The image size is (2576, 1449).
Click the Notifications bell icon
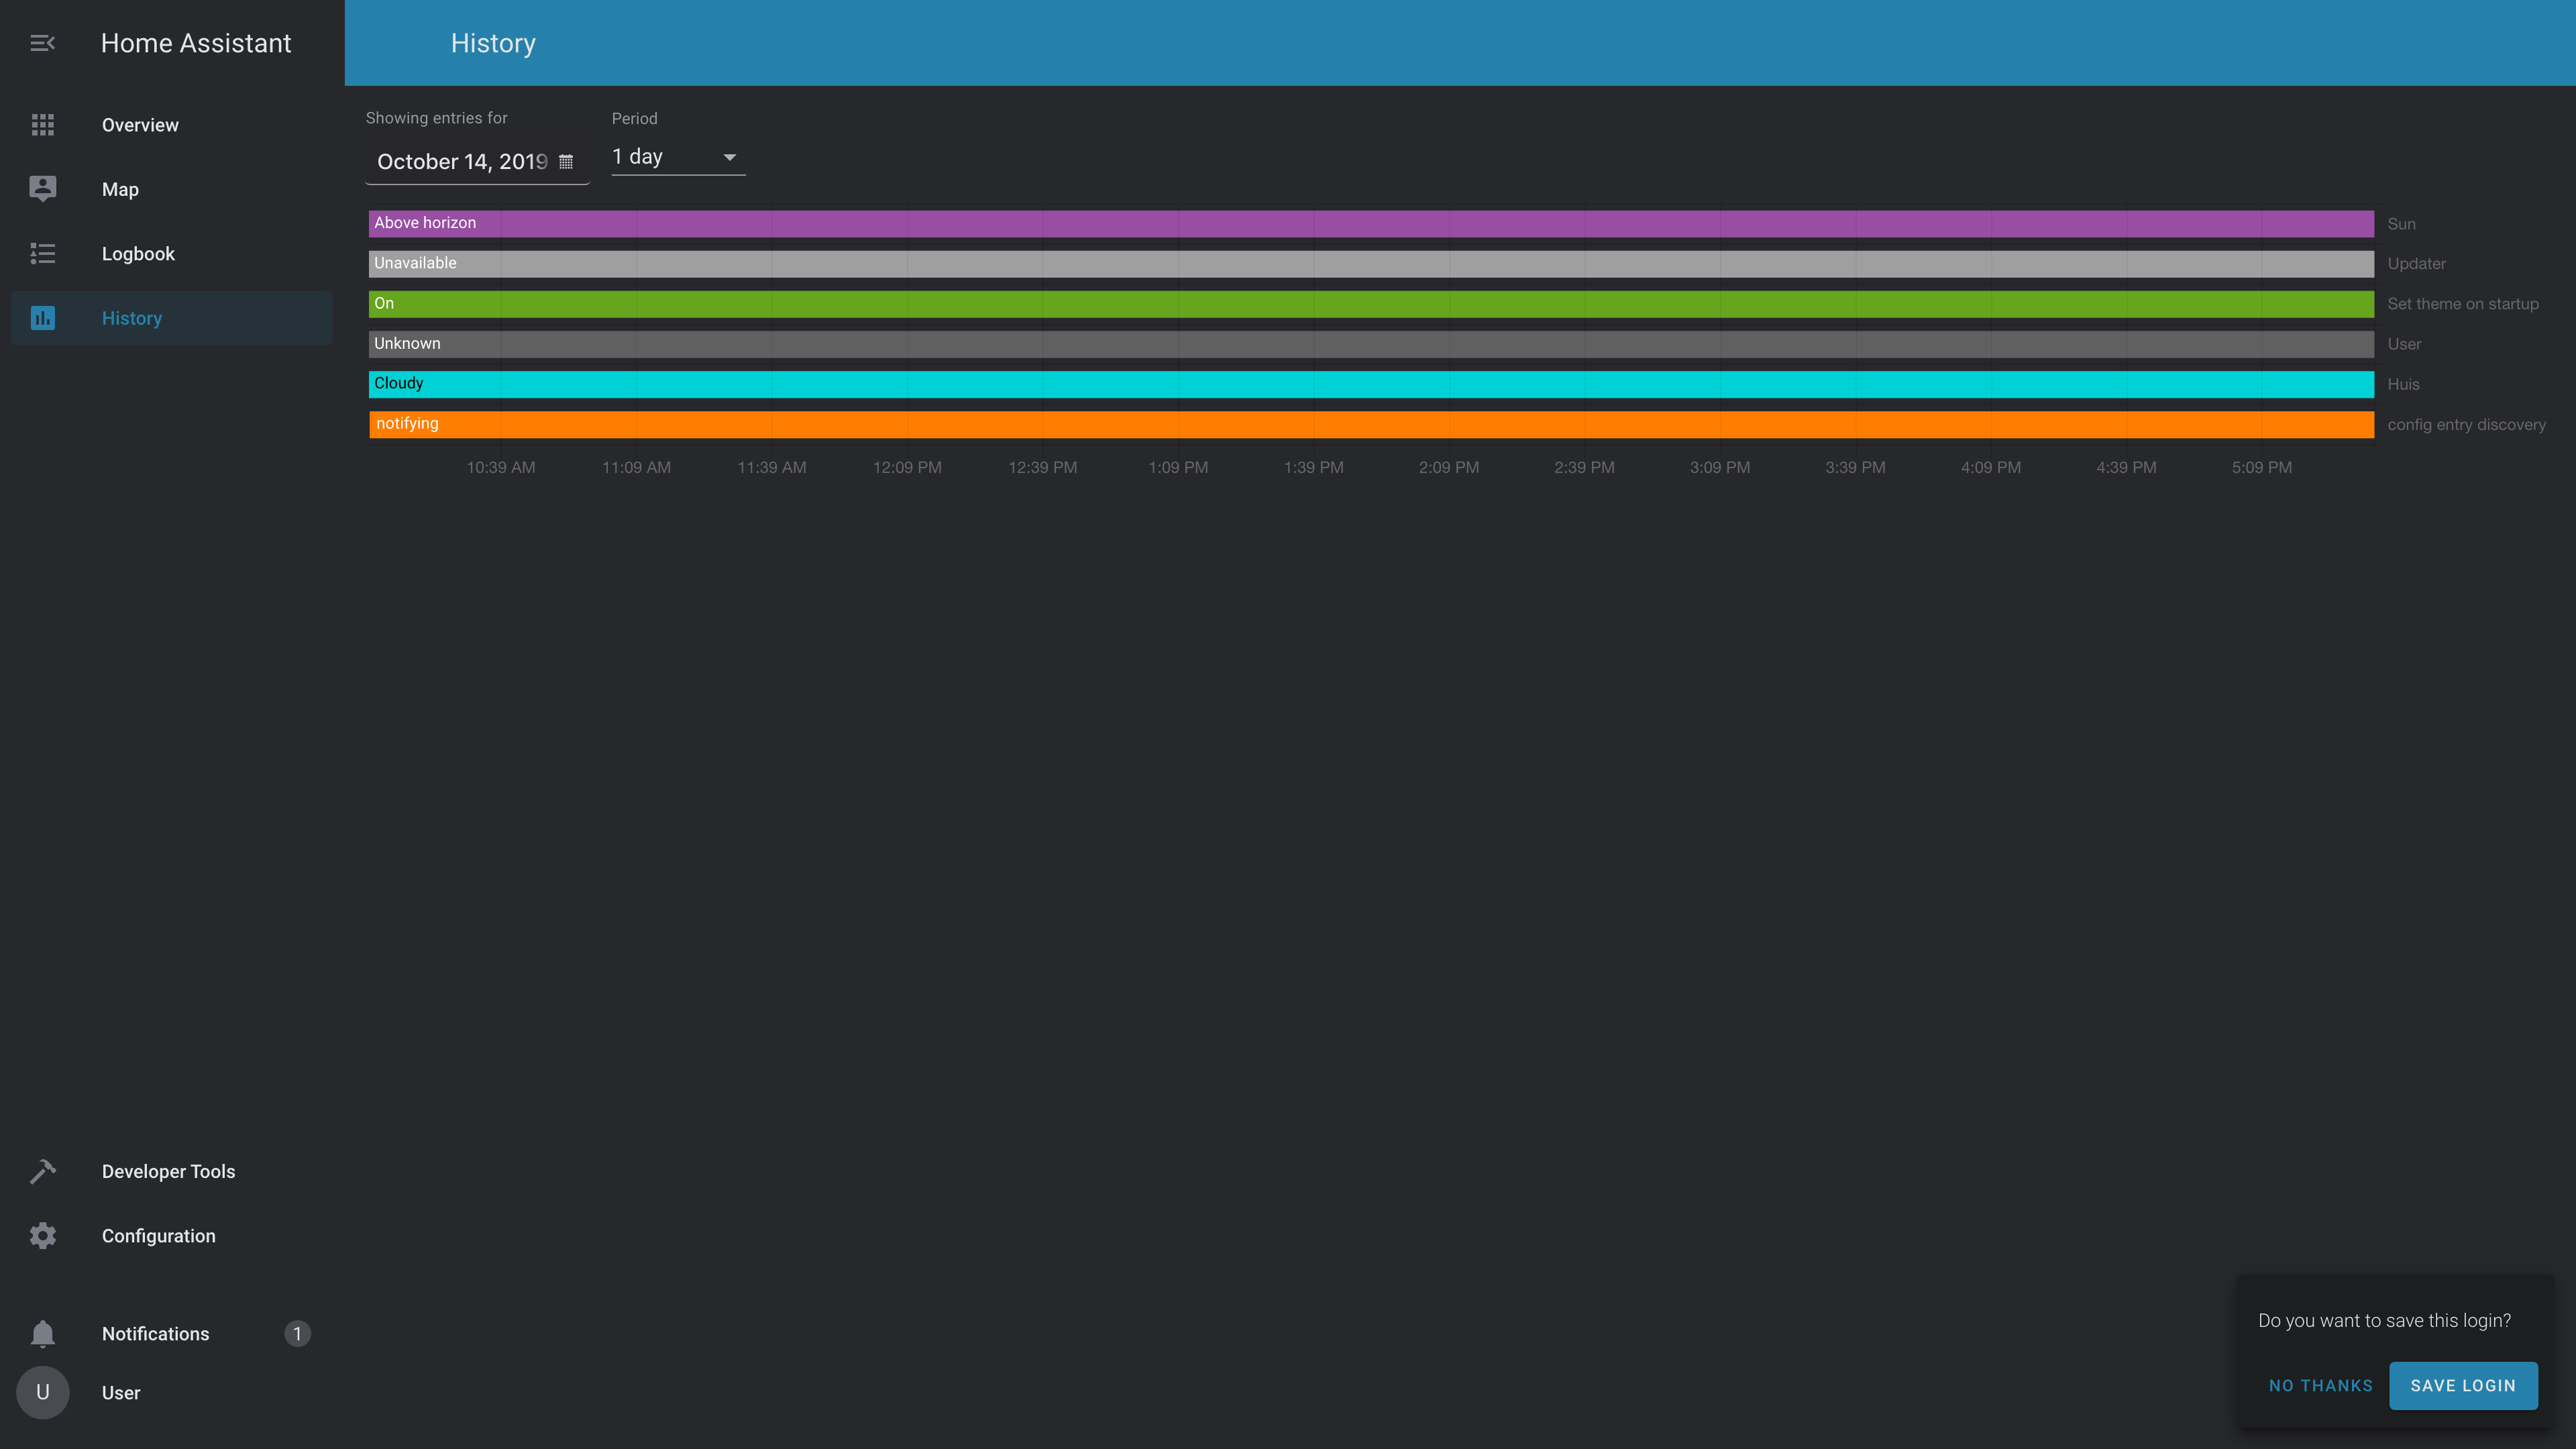42,1333
